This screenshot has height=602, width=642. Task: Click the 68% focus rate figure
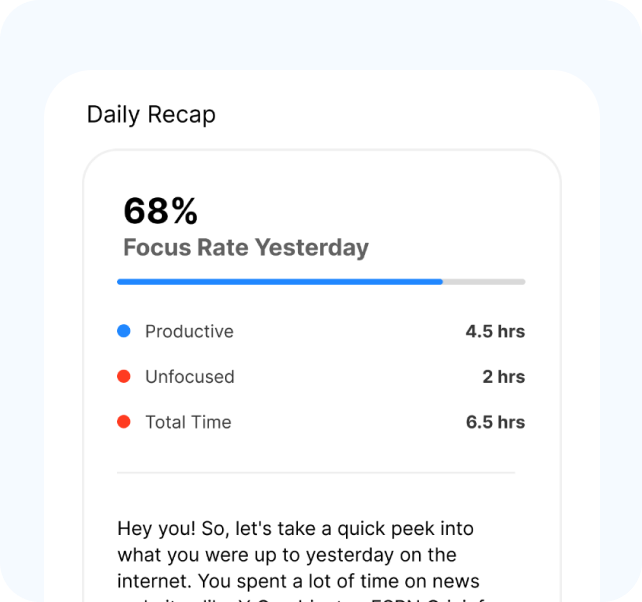[160, 211]
